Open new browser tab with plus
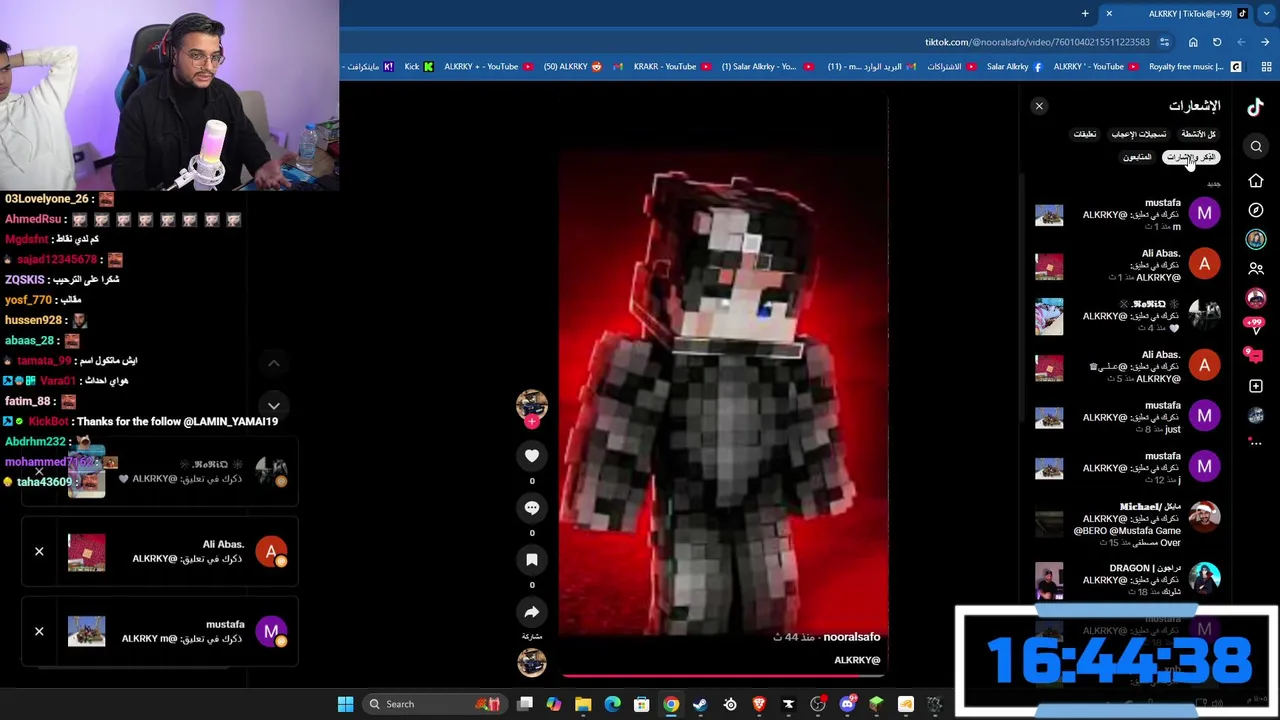This screenshot has width=1280, height=720. point(1085,14)
